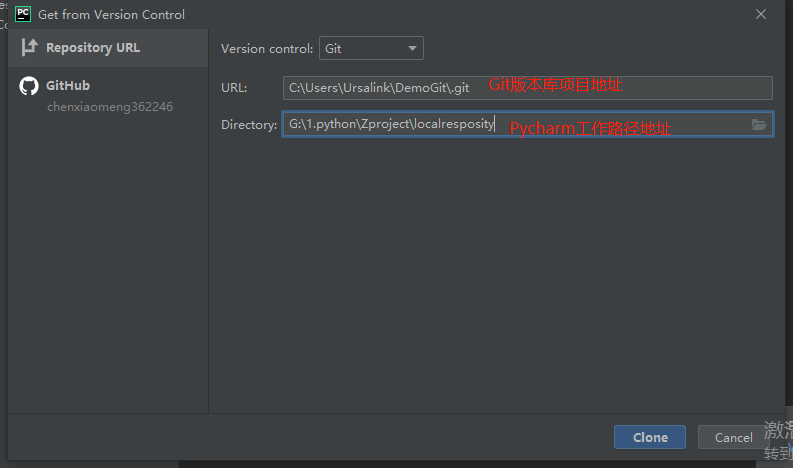Click the GitHub octocat icon
The width and height of the screenshot is (793, 468).
(29, 86)
